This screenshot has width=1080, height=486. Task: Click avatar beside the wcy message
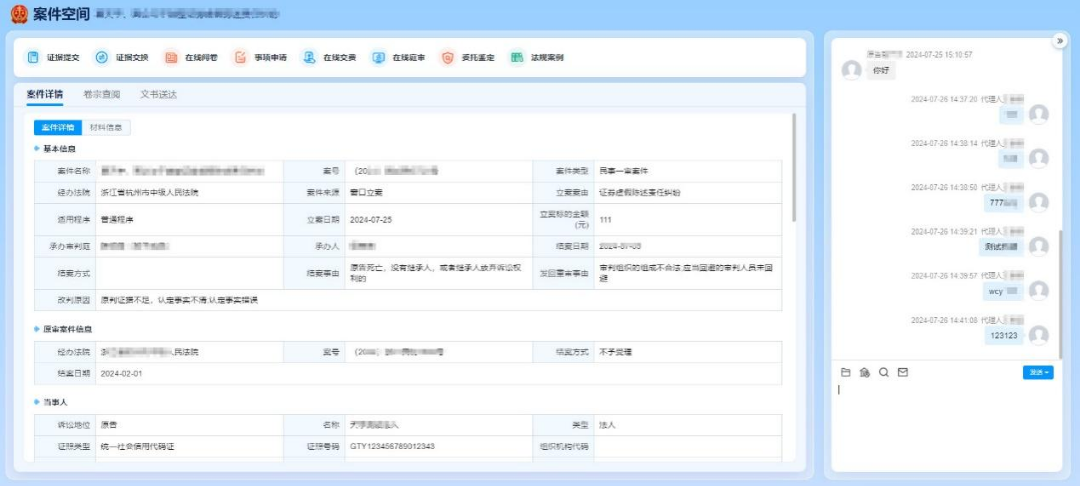1039,291
